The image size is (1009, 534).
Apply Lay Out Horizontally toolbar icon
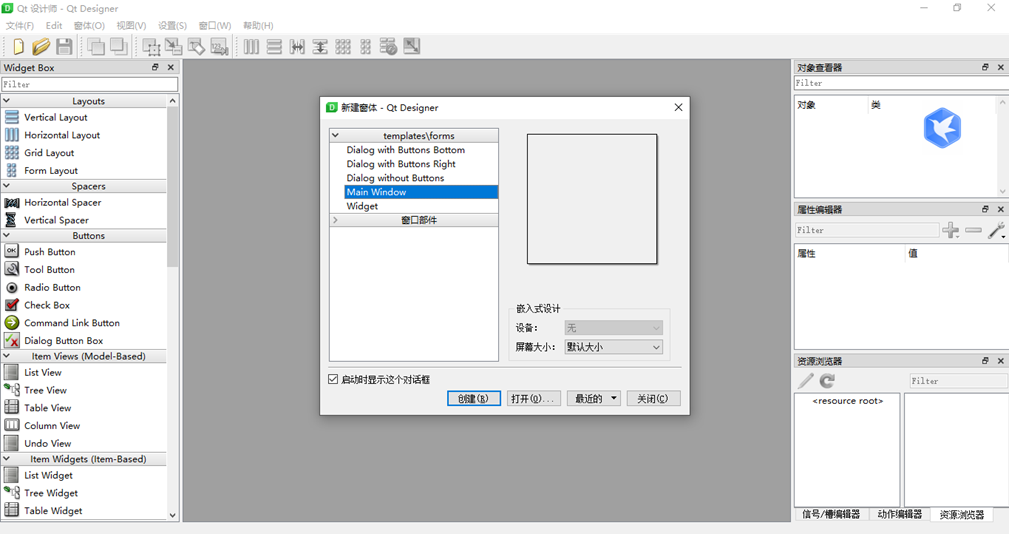pos(251,46)
